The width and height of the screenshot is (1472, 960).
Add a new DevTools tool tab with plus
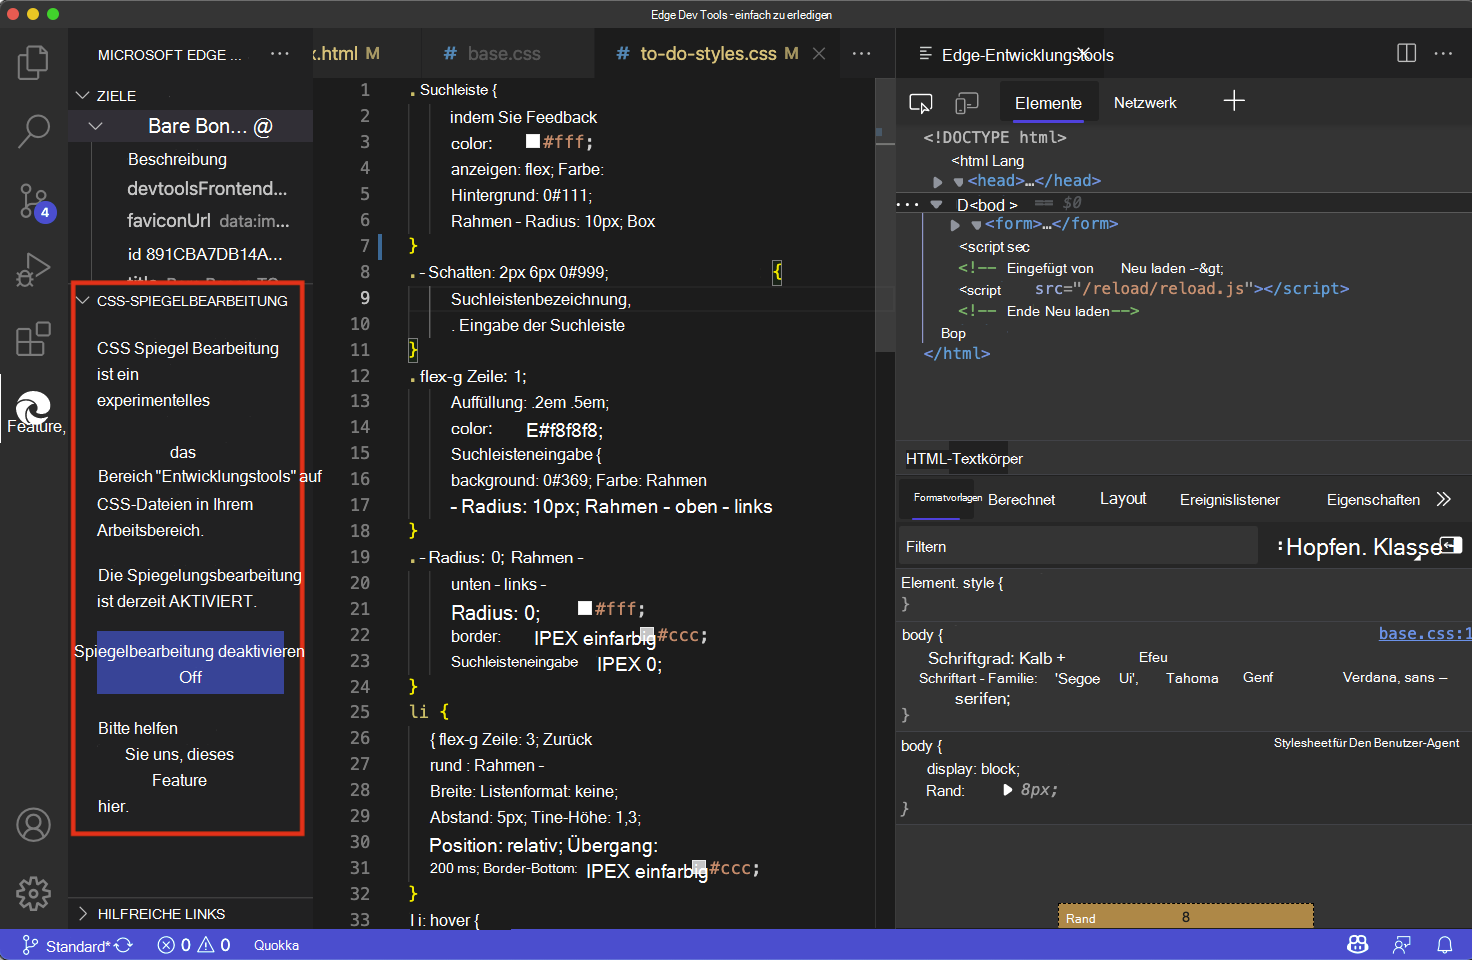coord(1234,100)
